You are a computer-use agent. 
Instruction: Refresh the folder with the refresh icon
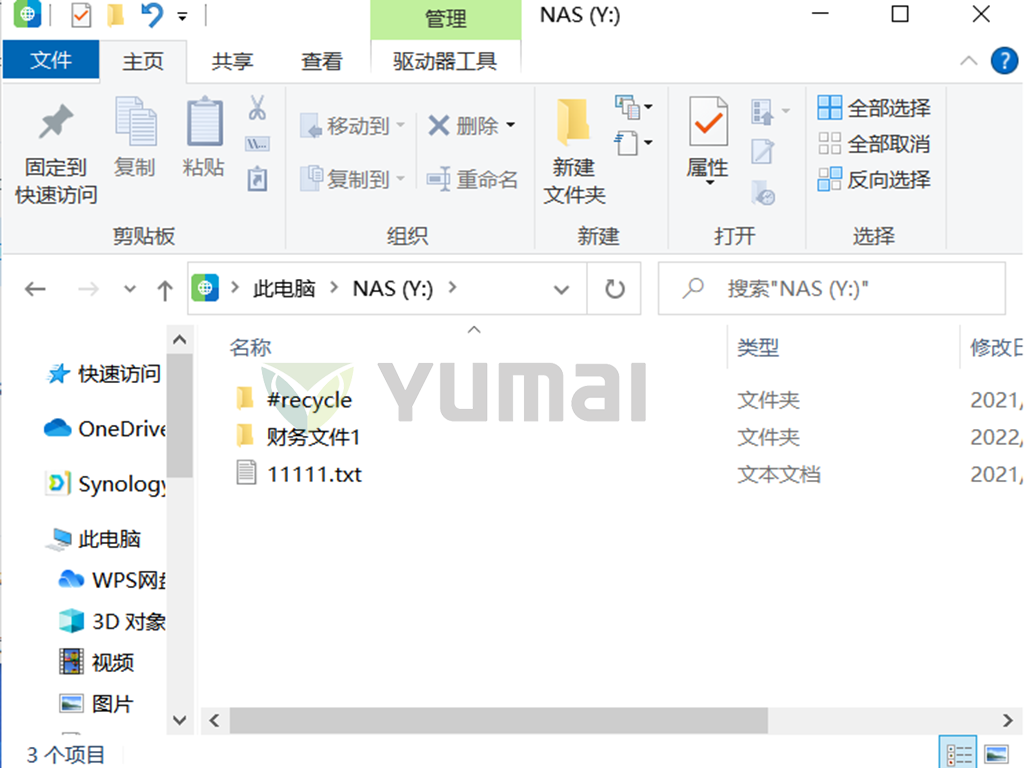tap(613, 288)
